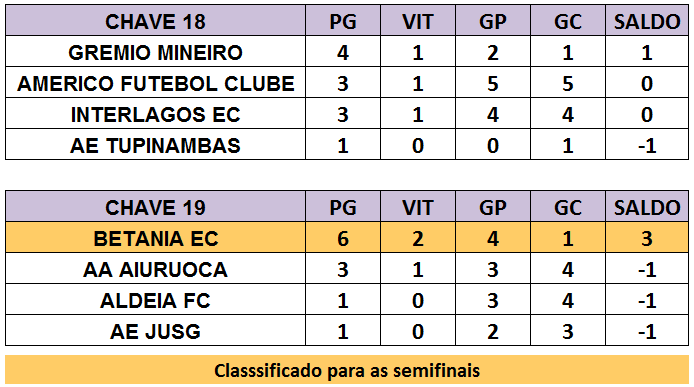The height and width of the screenshot is (387, 694).
Task: Select the PG column header in CHAVE 18
Action: (343, 20)
